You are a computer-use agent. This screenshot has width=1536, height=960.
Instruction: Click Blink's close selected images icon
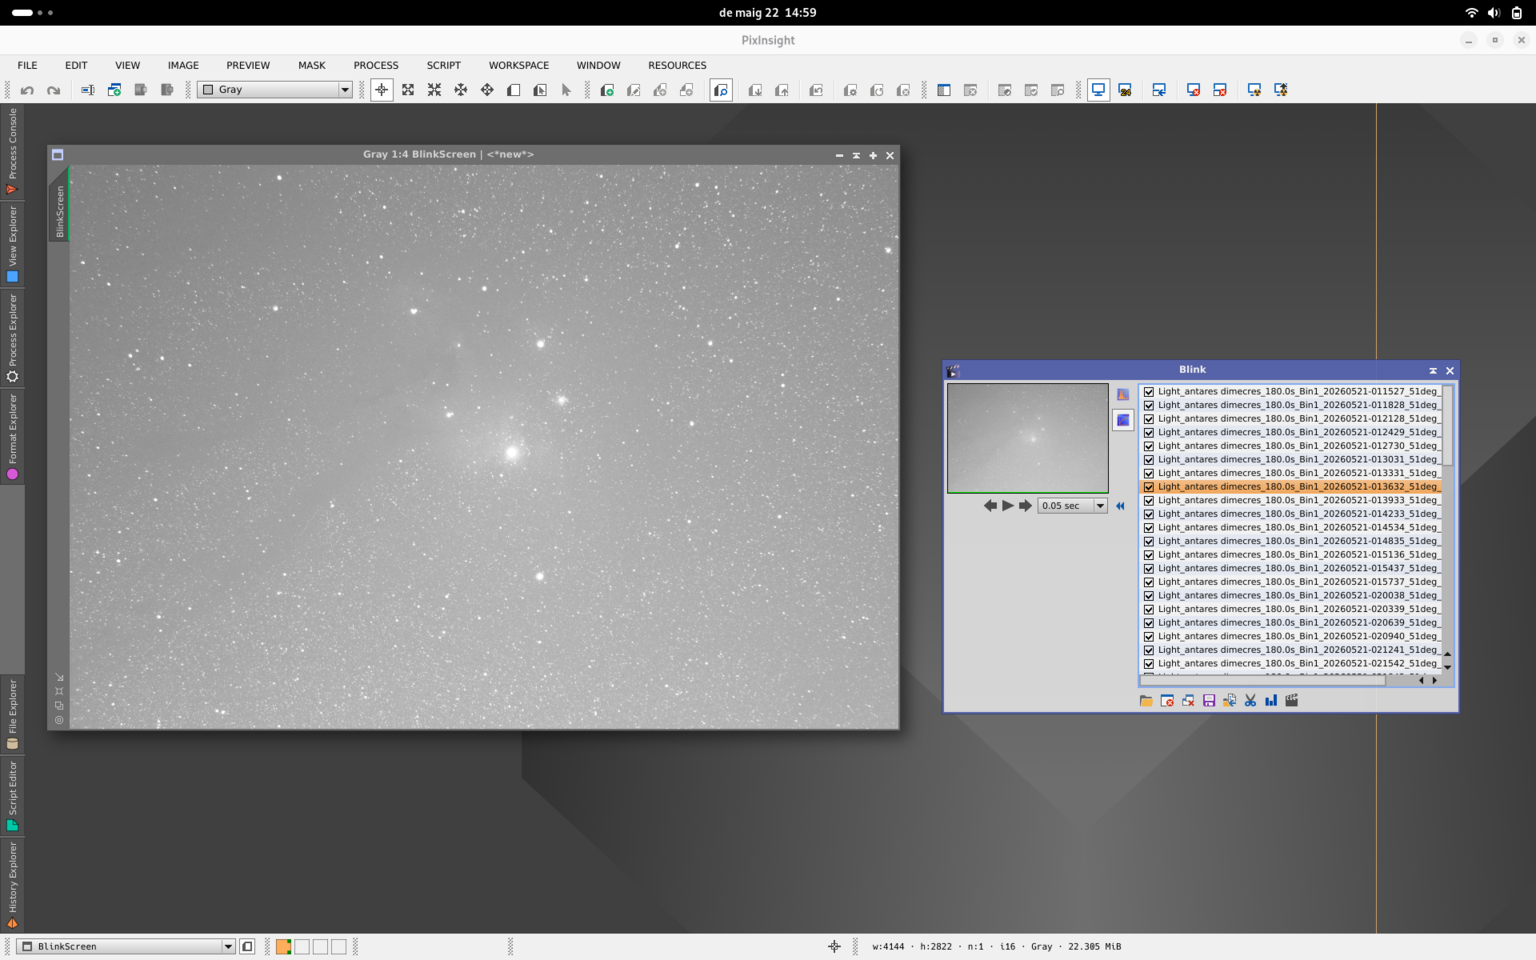coord(1167,701)
